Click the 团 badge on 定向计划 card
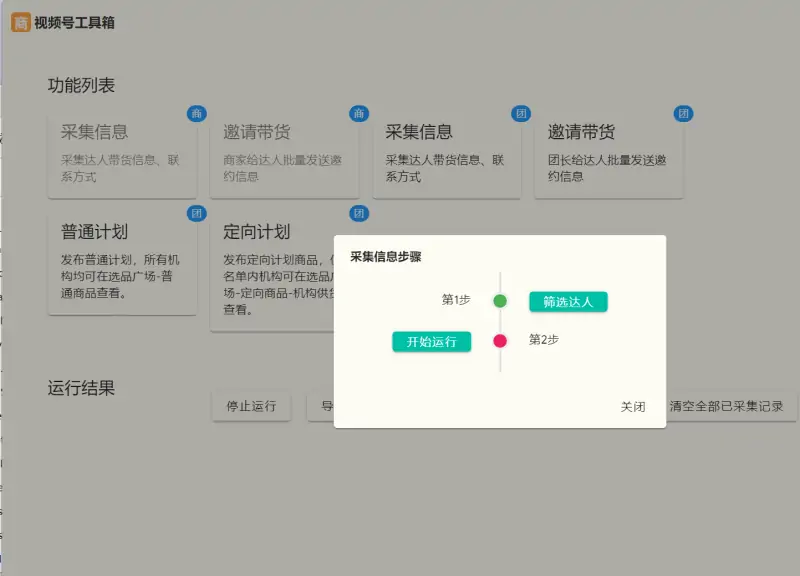 click(x=359, y=213)
